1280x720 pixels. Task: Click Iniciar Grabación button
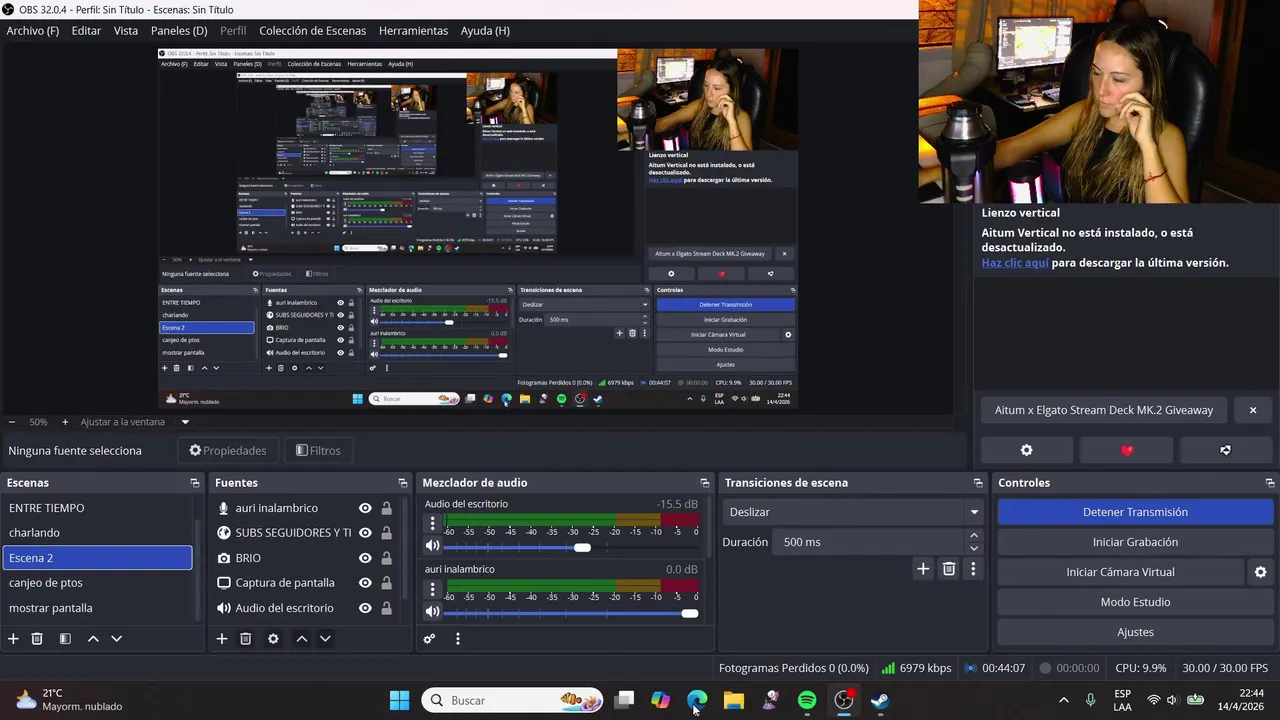click(1135, 542)
